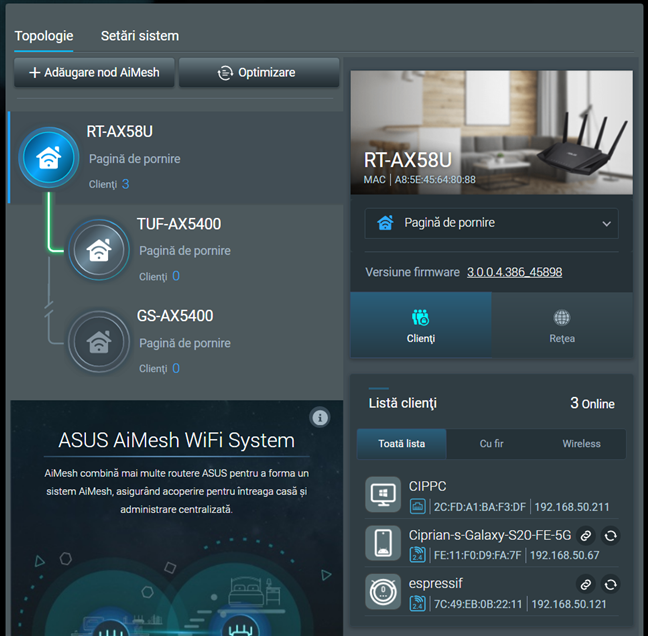Viewport: 648px width, 636px height.
Task: Click the link icon for Ciprian-s-Galaxy-S20-FE-5G
Action: (586, 536)
